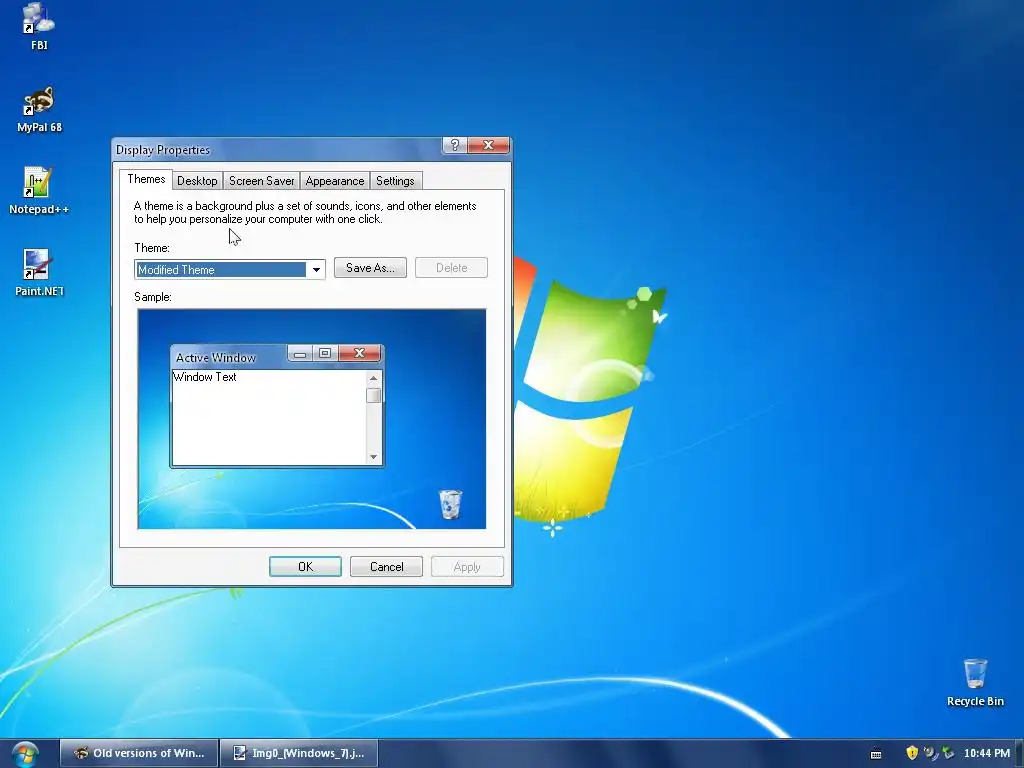Click the keyboard icon in the tray
Screen dimensions: 1024x768
tap(876, 754)
